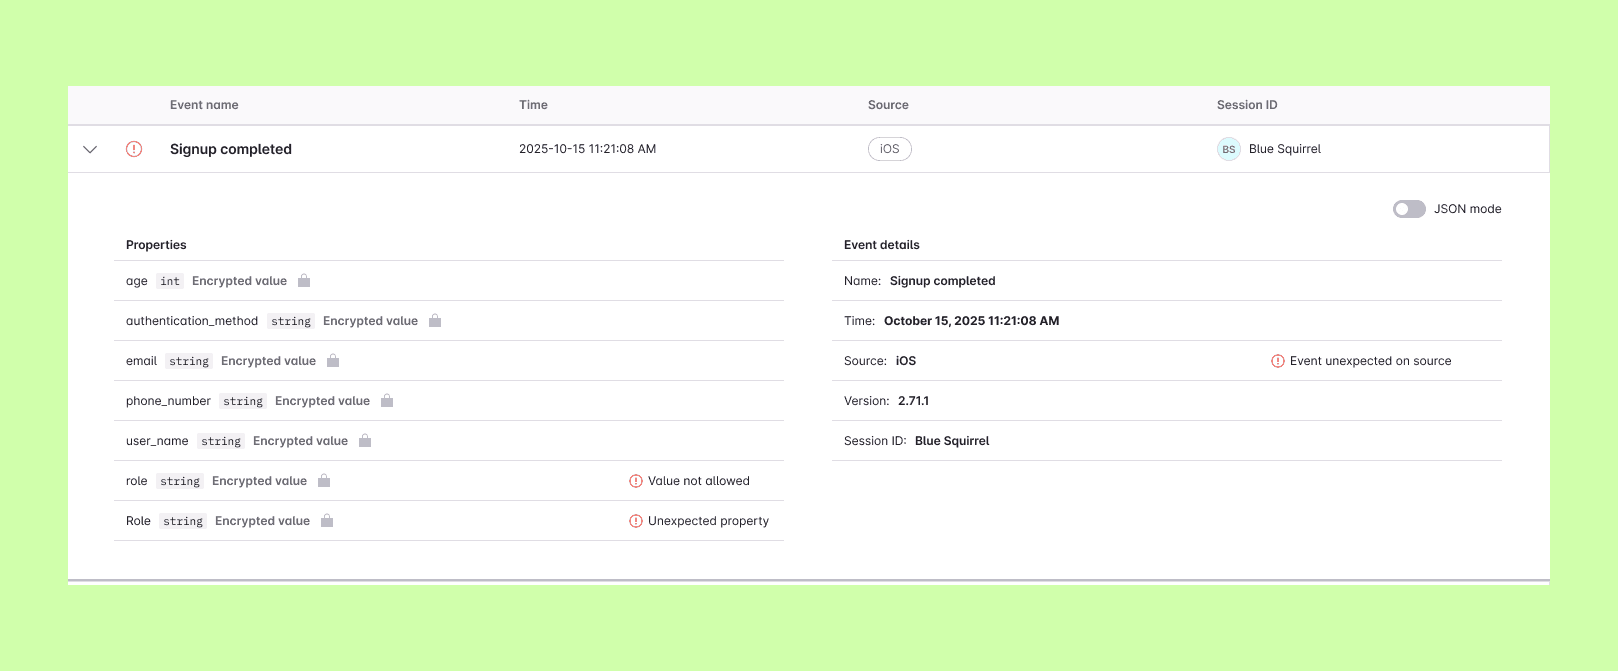Click the lock icon in the user_name row
The height and width of the screenshot is (671, 1618).
(x=365, y=441)
